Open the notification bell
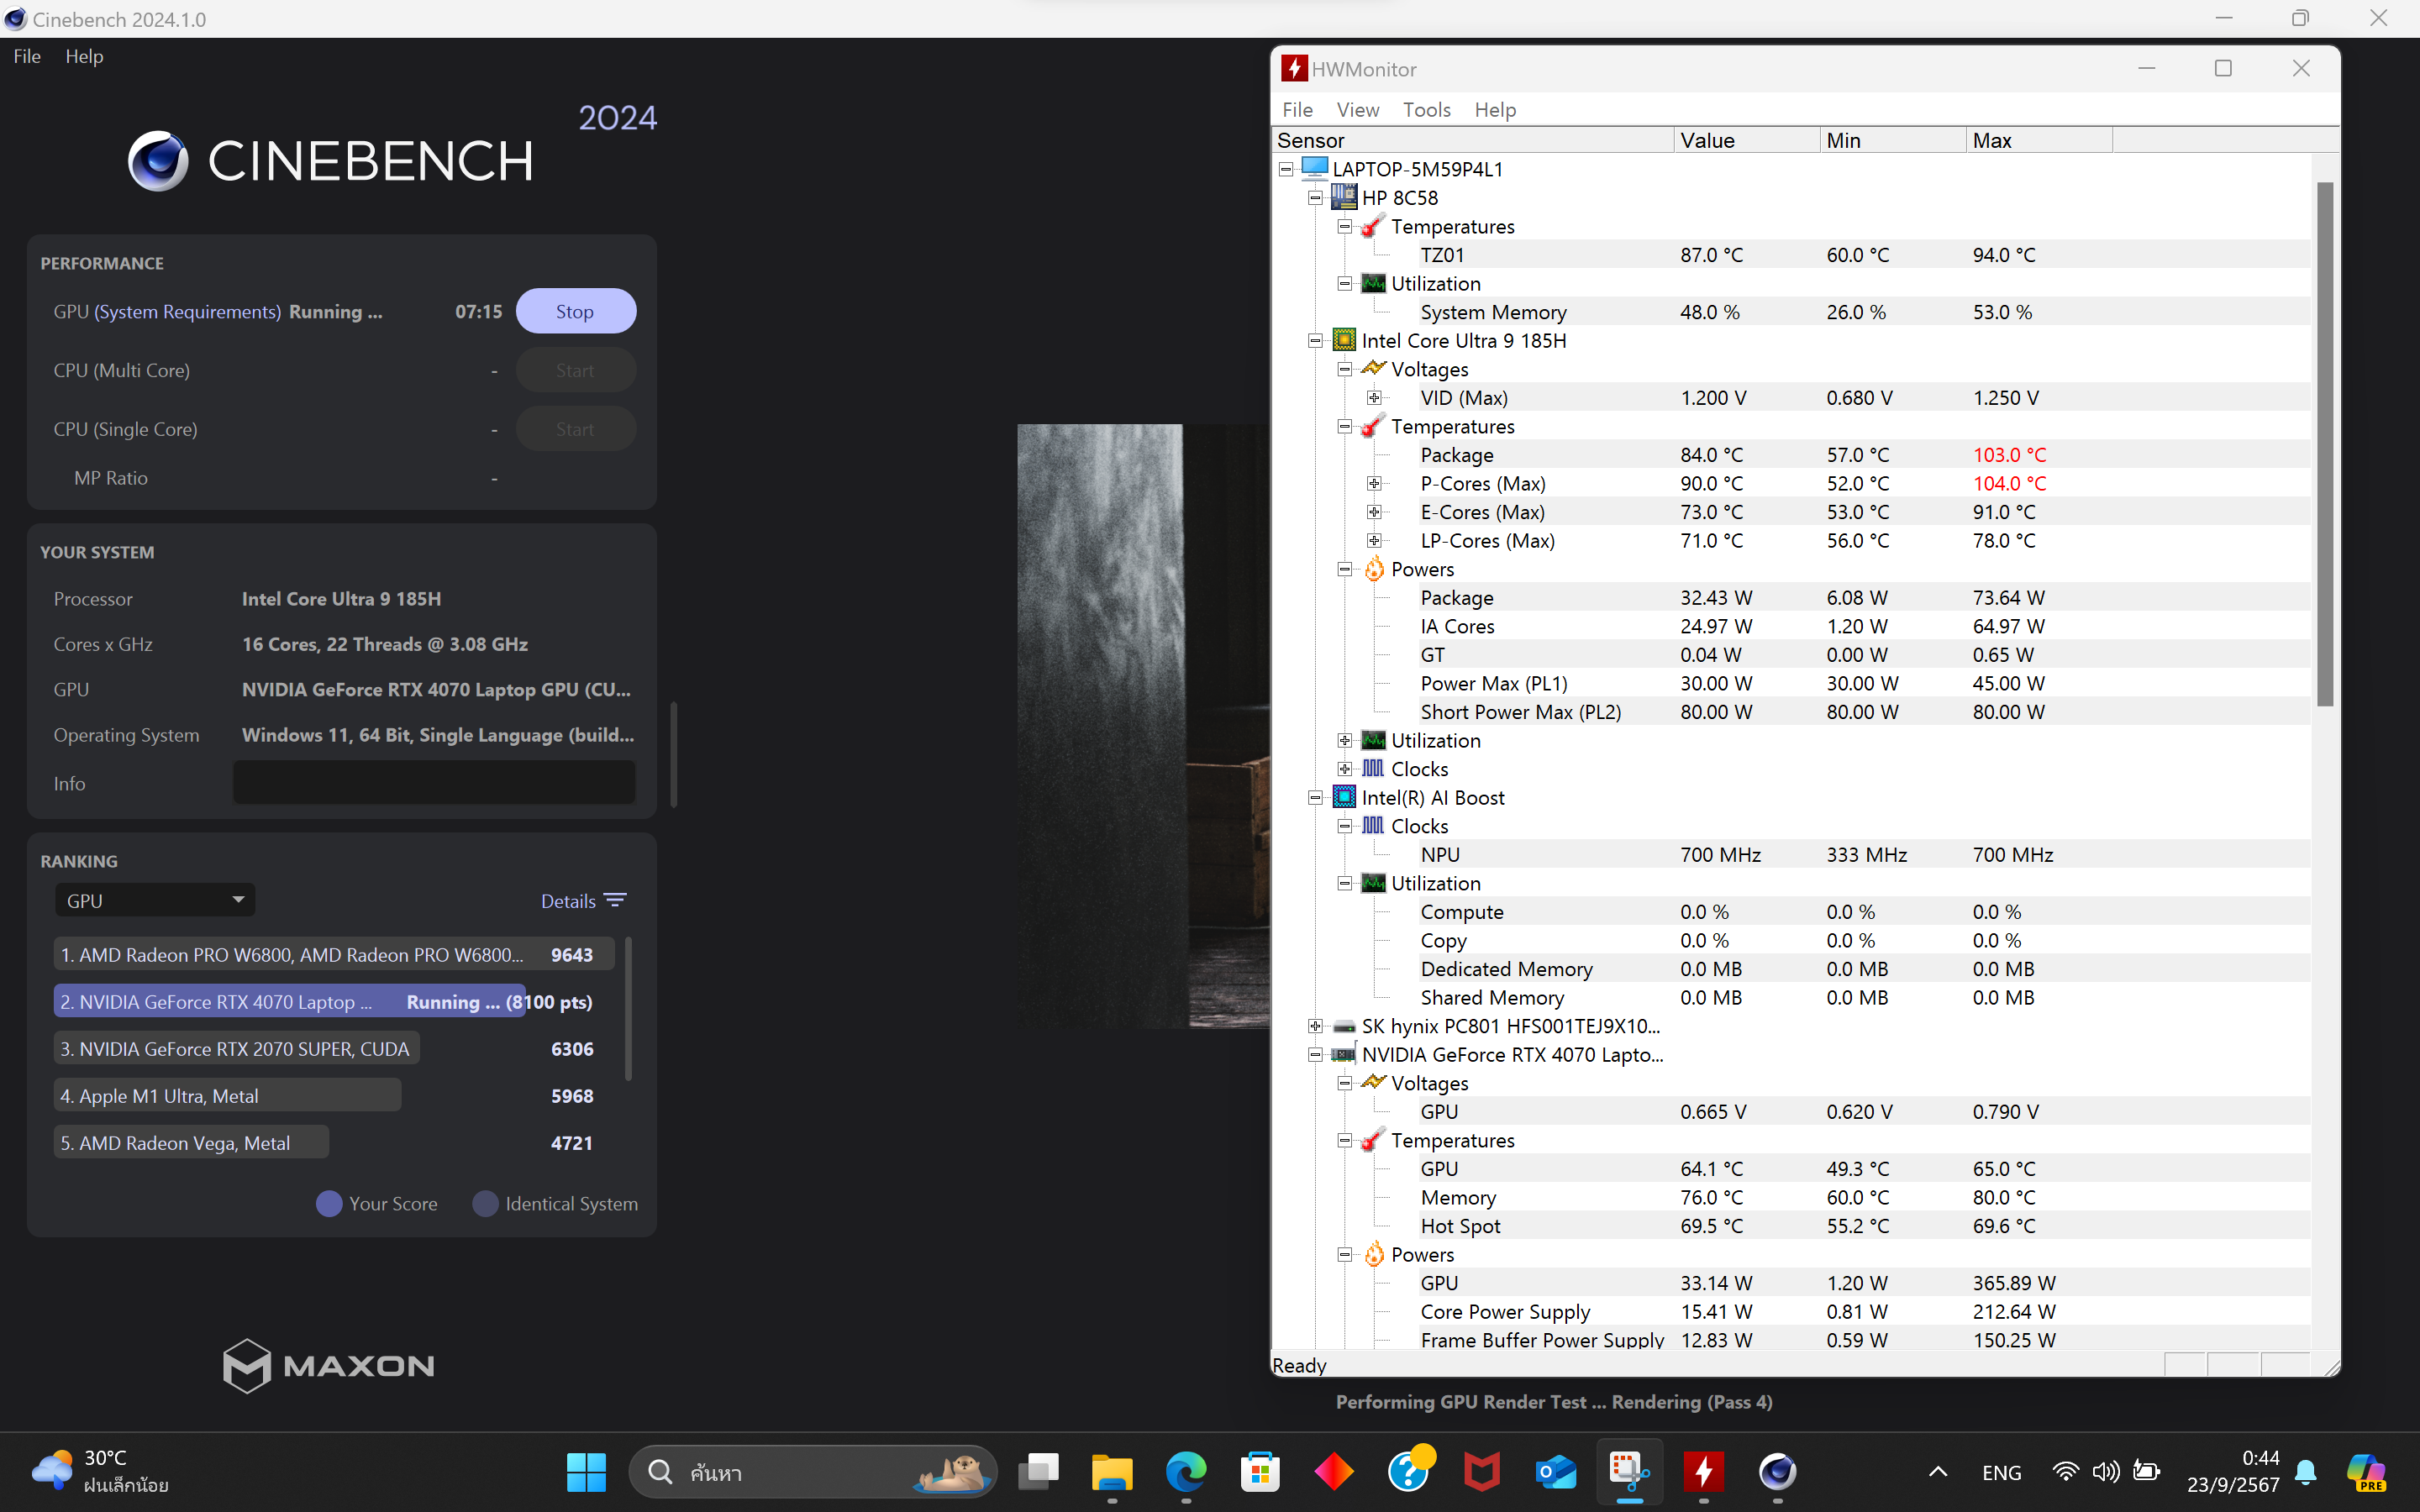 [x=2306, y=1472]
